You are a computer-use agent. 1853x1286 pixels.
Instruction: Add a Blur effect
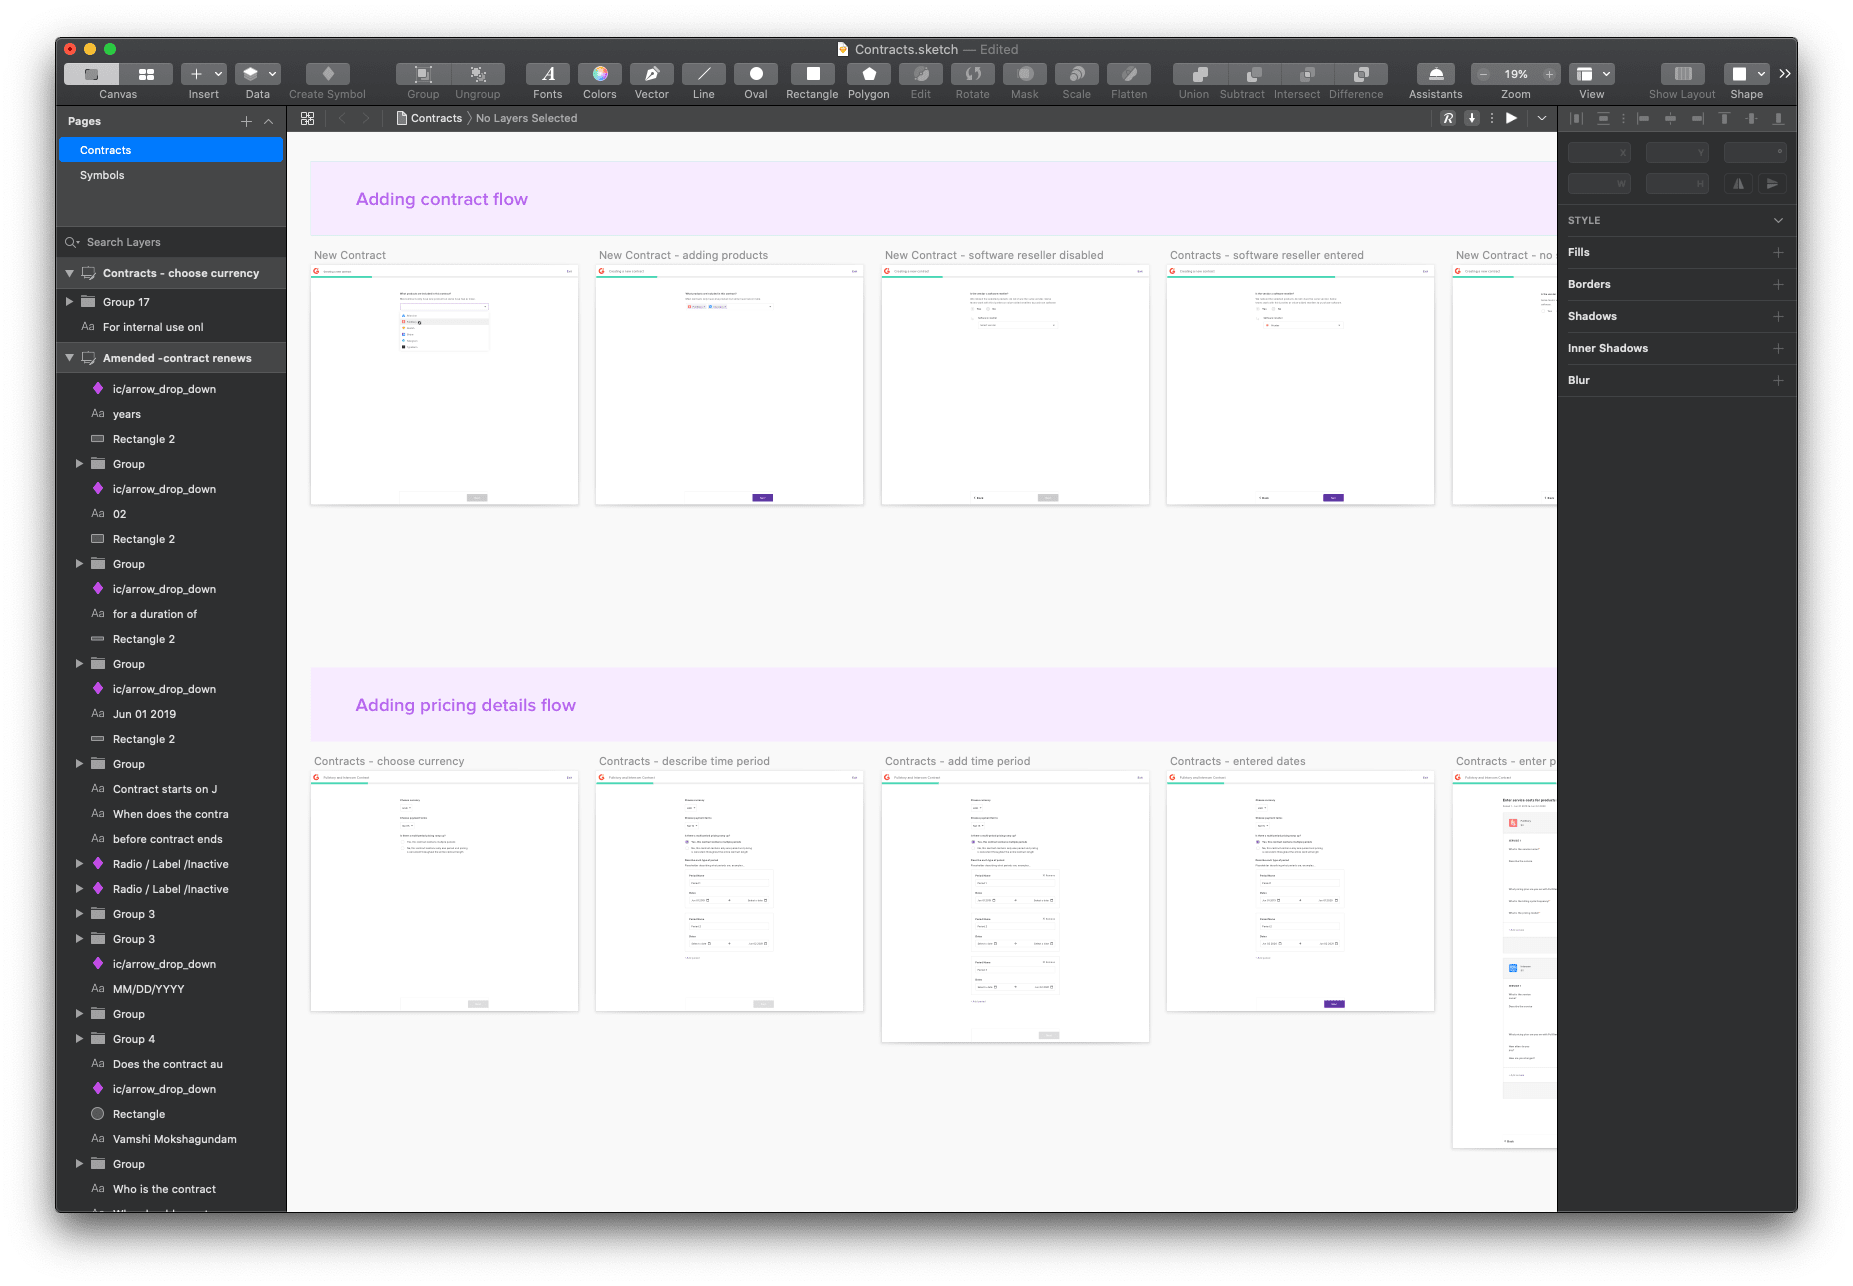[x=1778, y=381]
